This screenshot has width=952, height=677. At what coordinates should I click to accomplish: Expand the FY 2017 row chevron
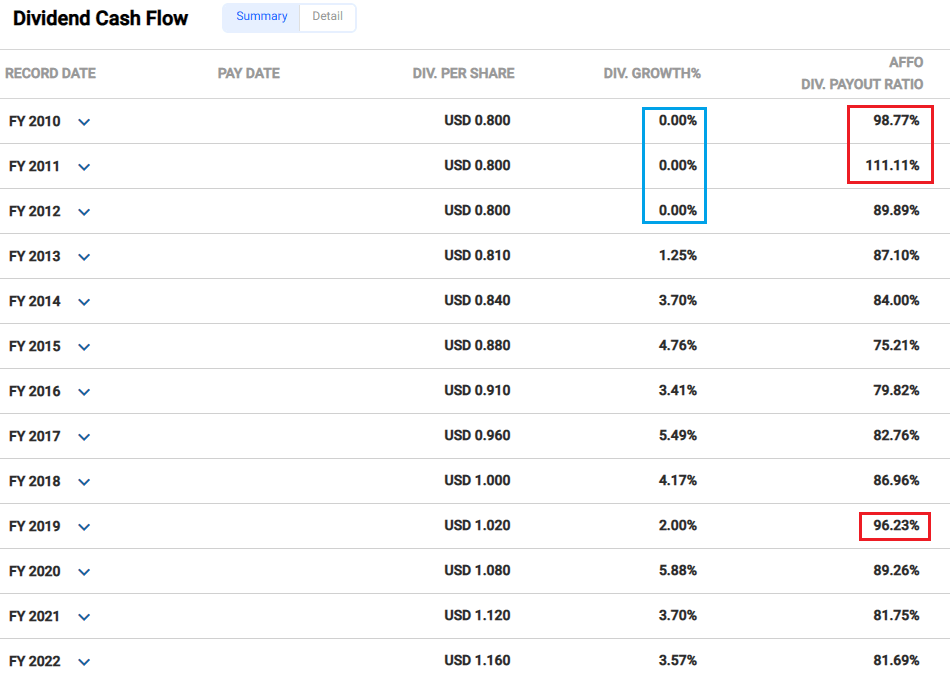84,437
